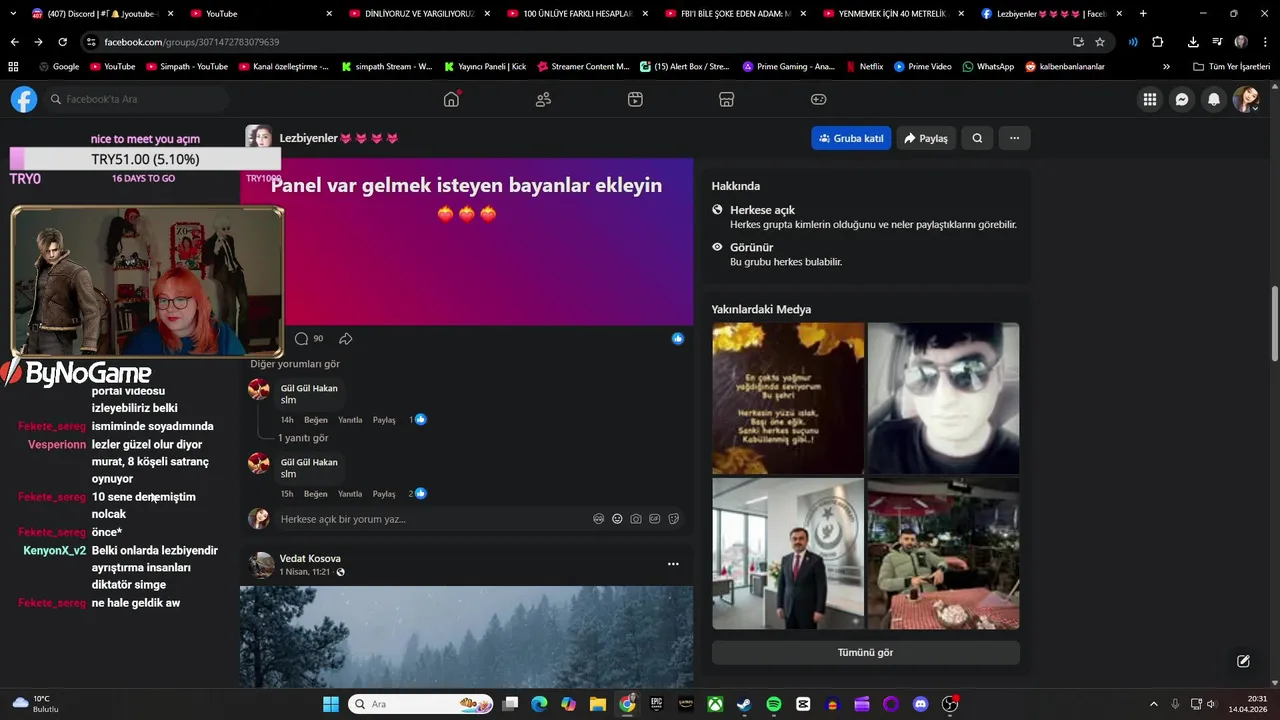Open a new browser tab
The height and width of the screenshot is (720, 1280).
point(1143,14)
